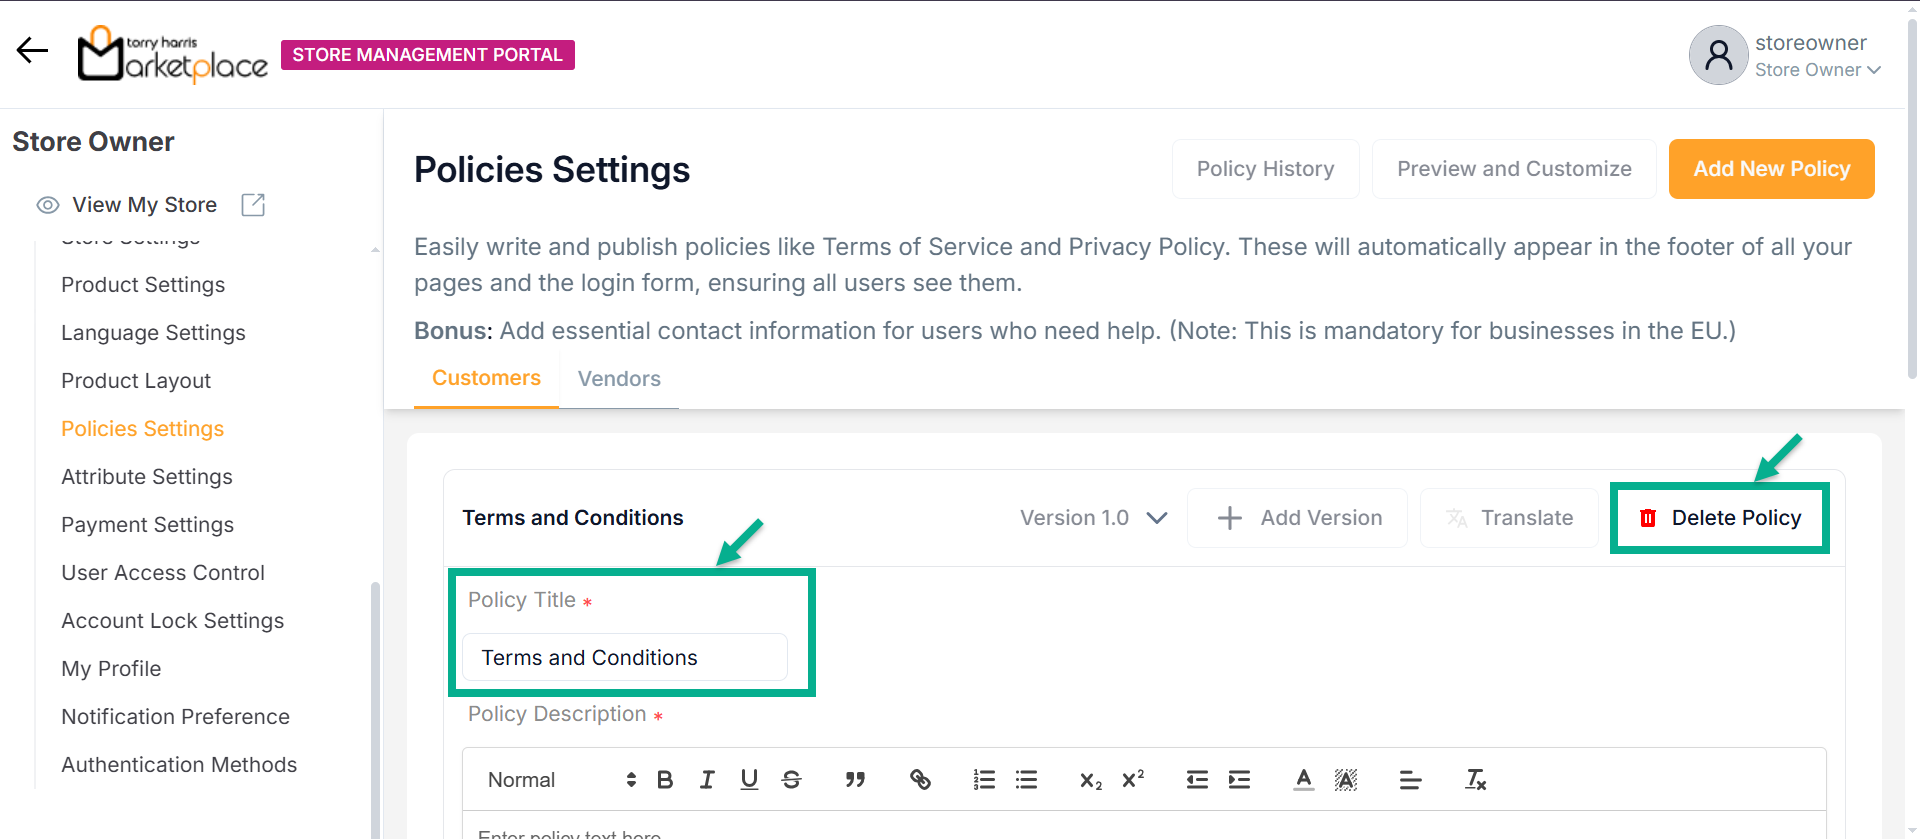Apply strikethrough formatting
This screenshot has height=839, width=1920.
click(791, 780)
